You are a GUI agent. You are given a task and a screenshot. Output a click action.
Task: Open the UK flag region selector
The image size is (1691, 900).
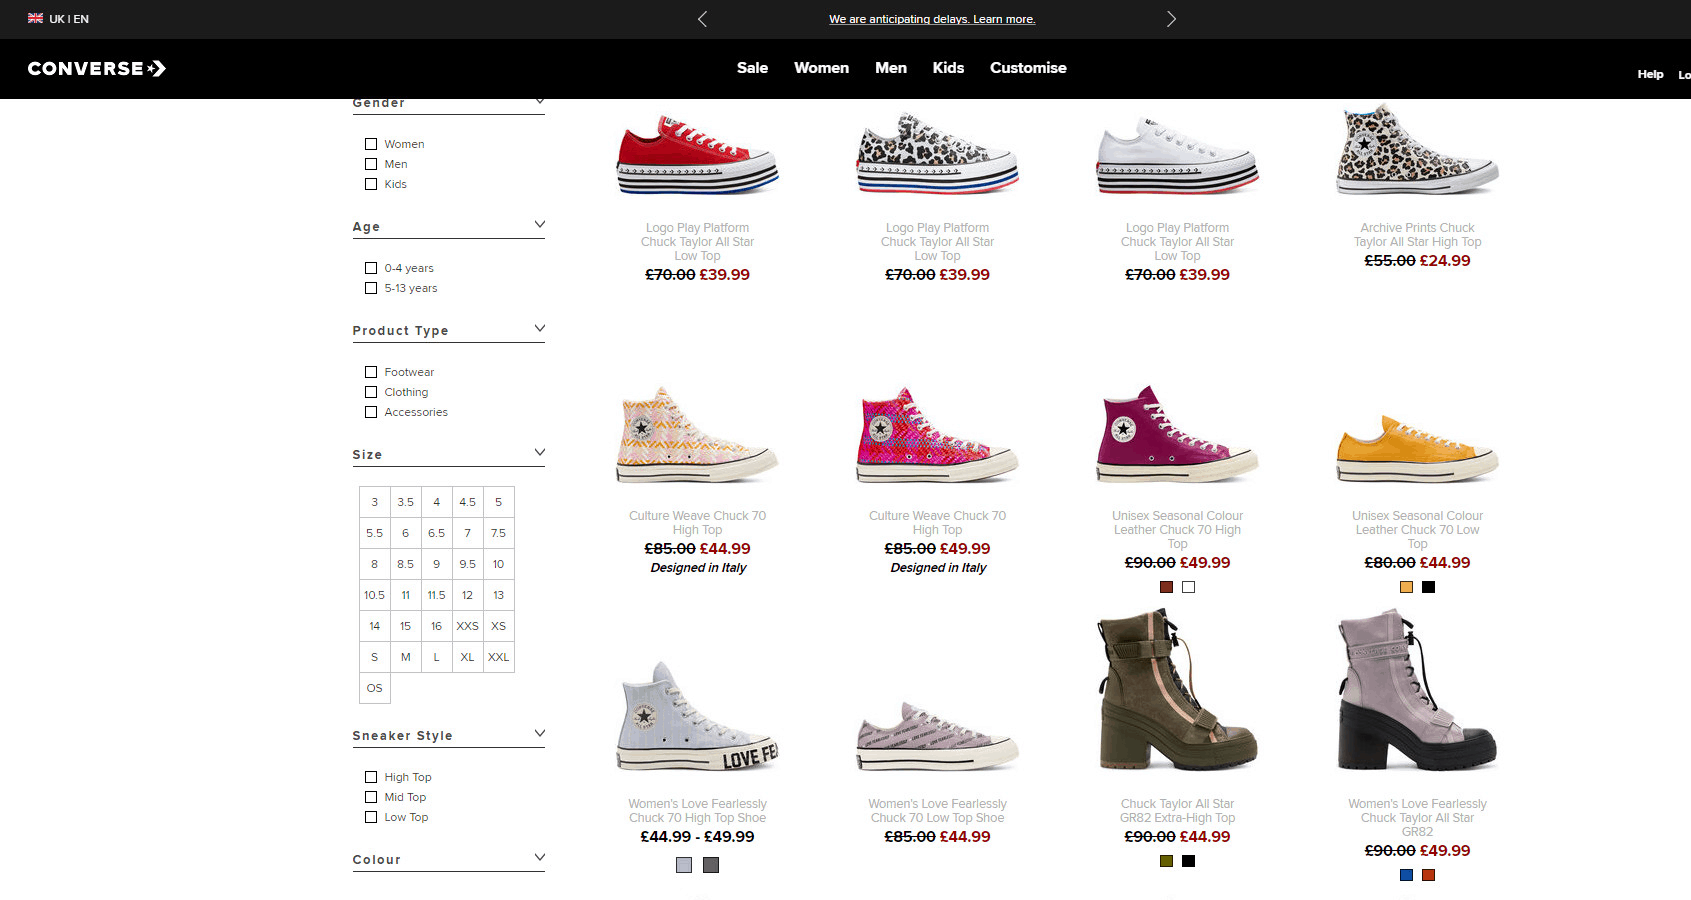tap(58, 19)
